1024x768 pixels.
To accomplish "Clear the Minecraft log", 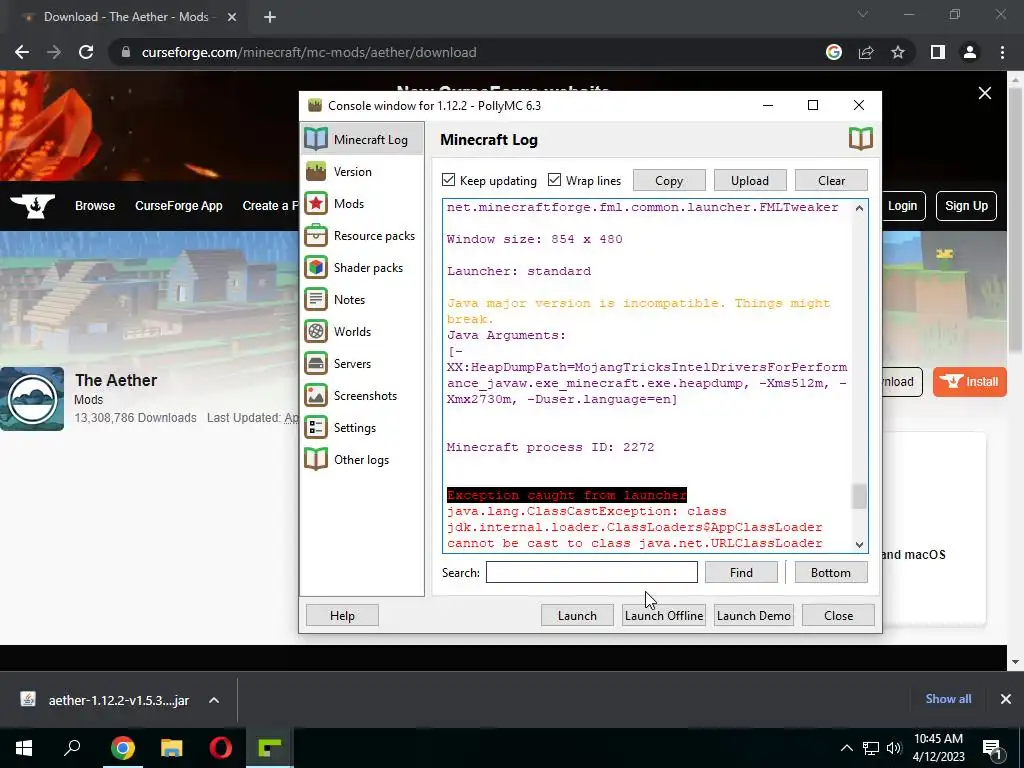I will click(x=831, y=180).
